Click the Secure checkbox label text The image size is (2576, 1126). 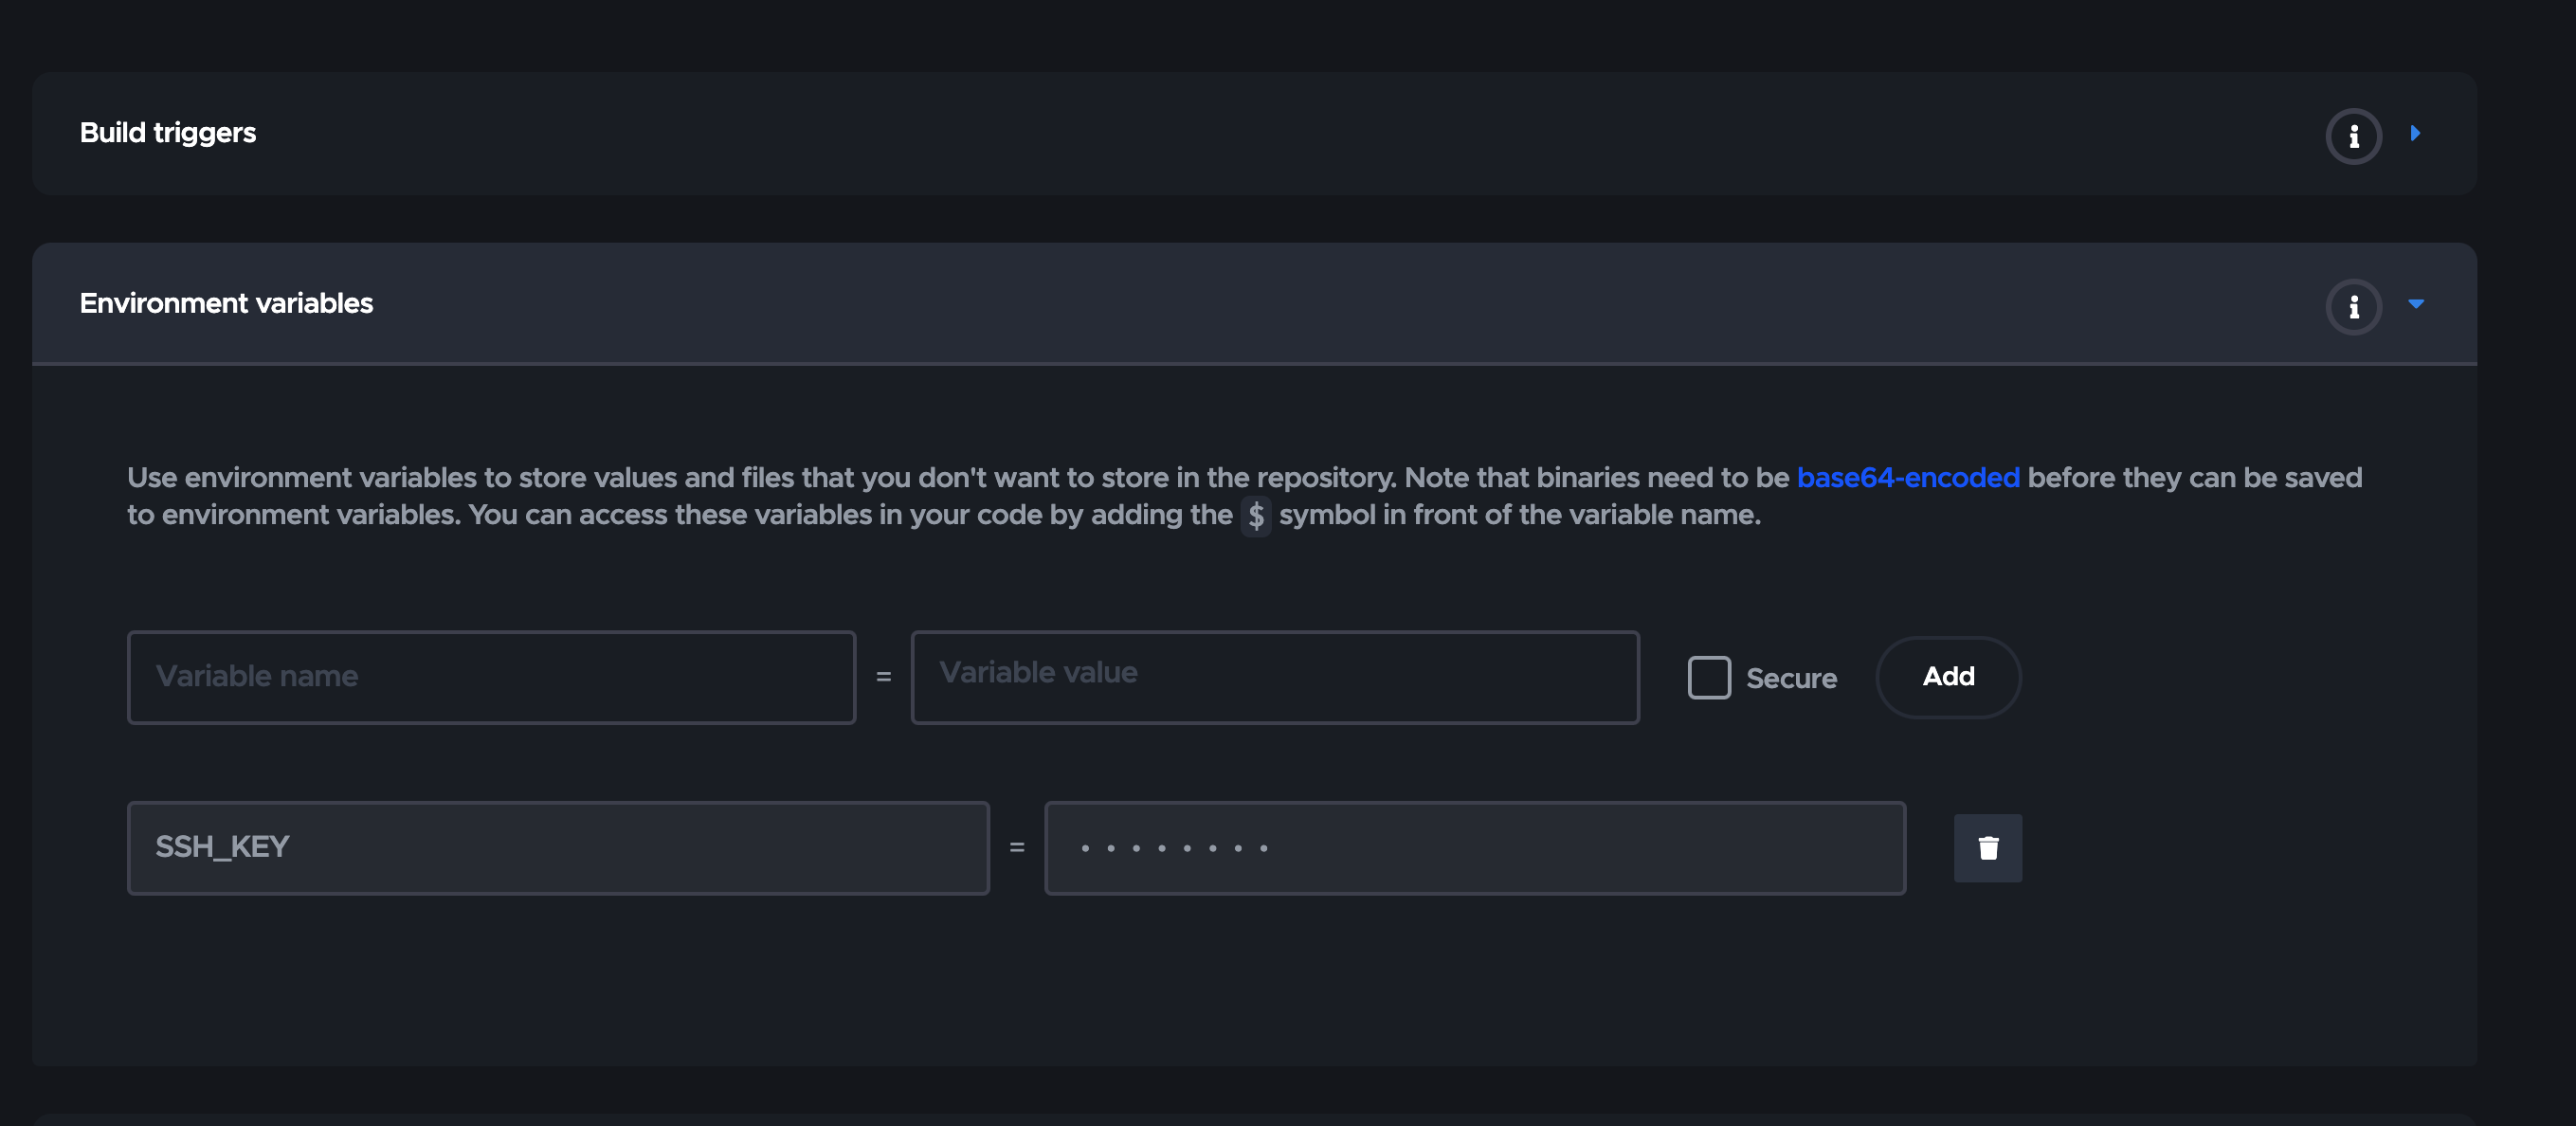point(1790,678)
